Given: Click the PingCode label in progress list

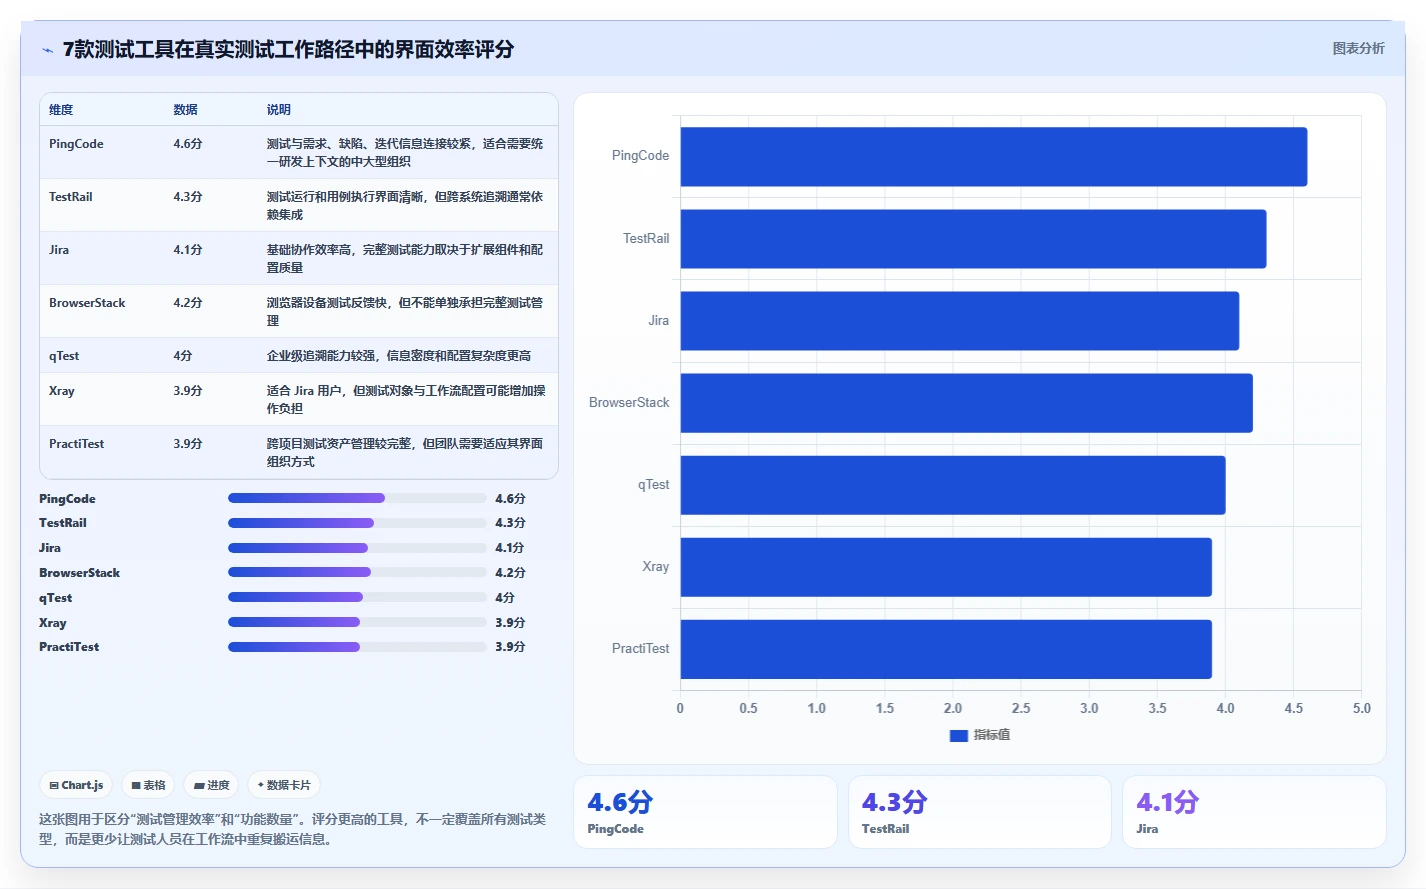Looking at the screenshot, I should point(67,499).
